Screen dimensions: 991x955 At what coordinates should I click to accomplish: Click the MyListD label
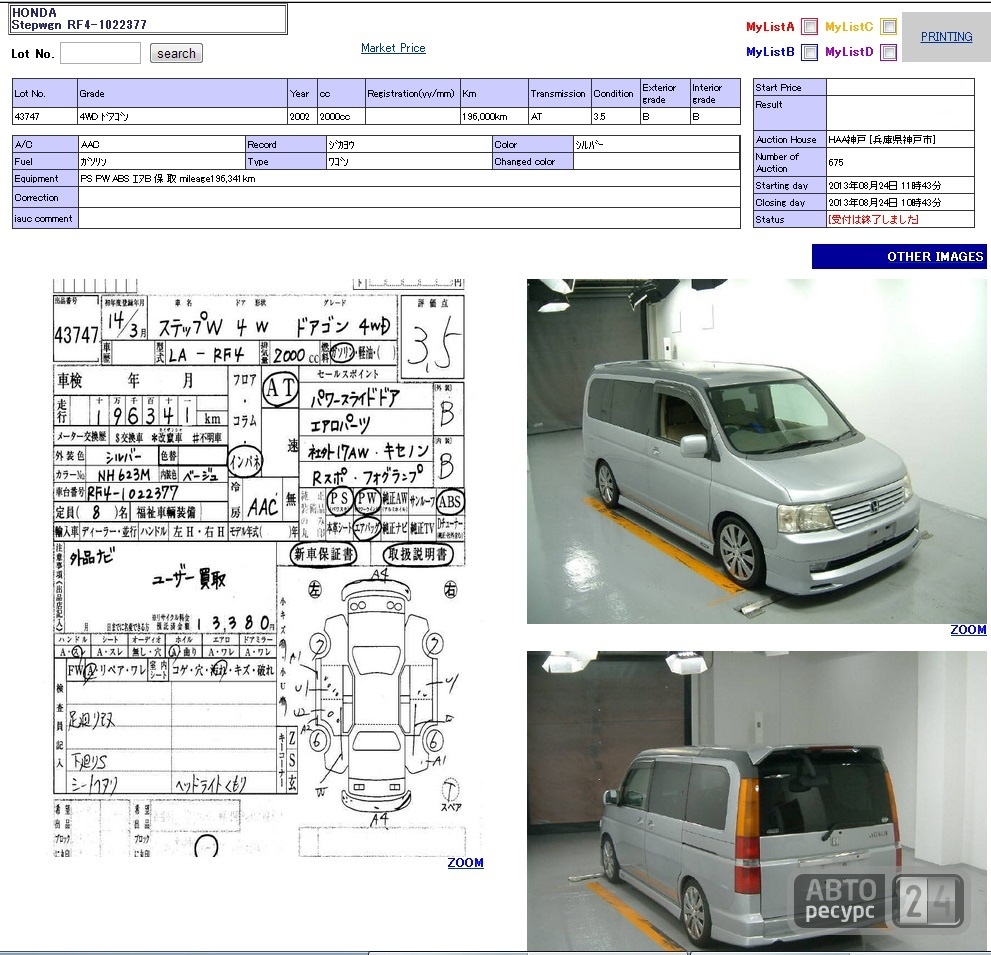pyautogui.click(x=849, y=52)
